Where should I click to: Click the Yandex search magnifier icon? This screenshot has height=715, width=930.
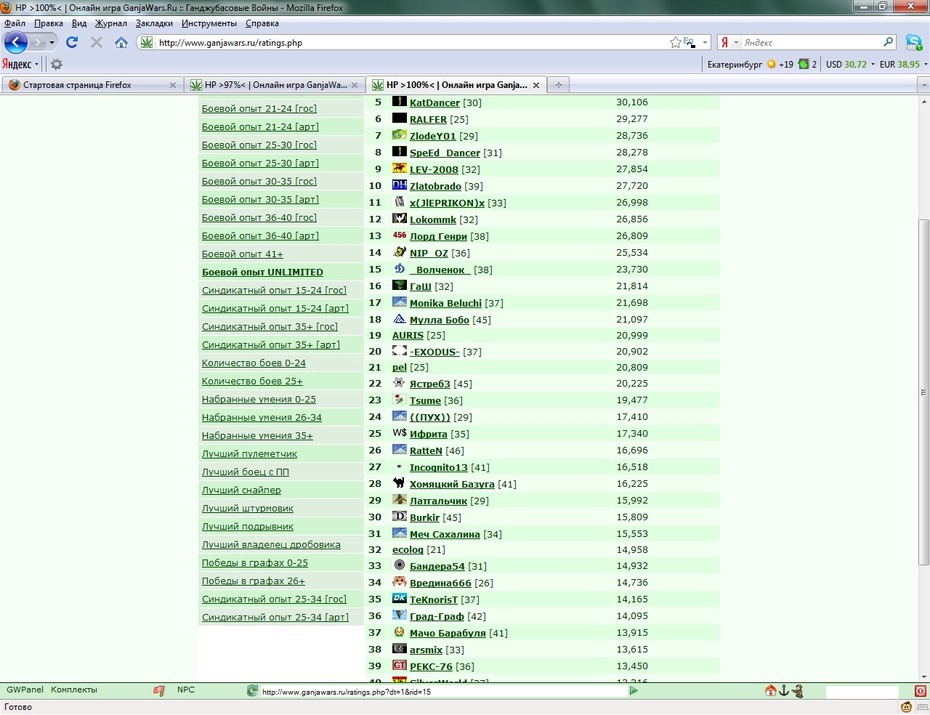(x=888, y=42)
